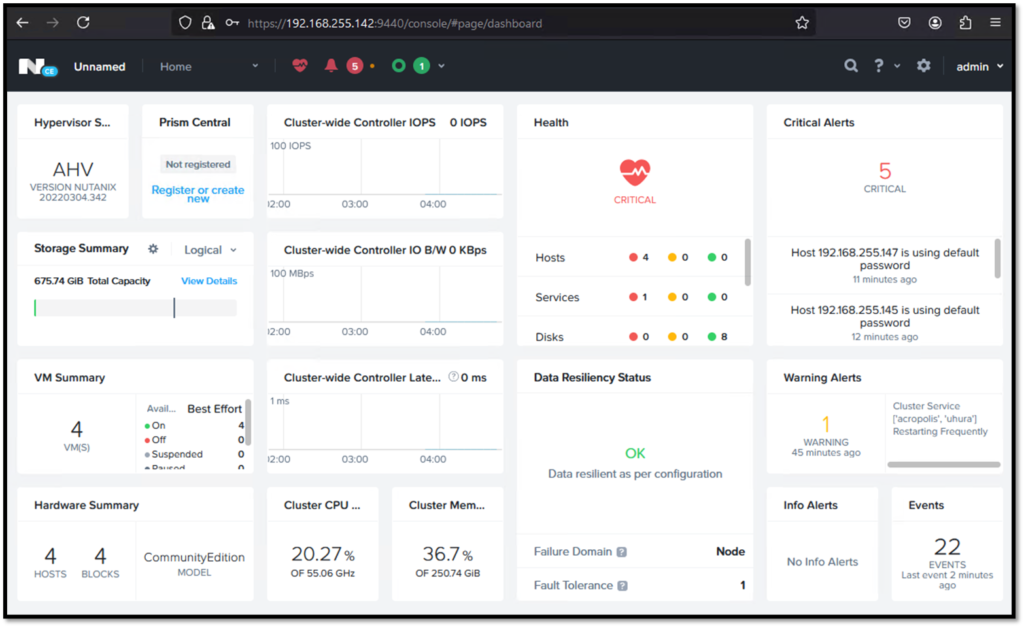Click the green task count badge 1
Screen dimensions: 1024x627
coord(422,66)
